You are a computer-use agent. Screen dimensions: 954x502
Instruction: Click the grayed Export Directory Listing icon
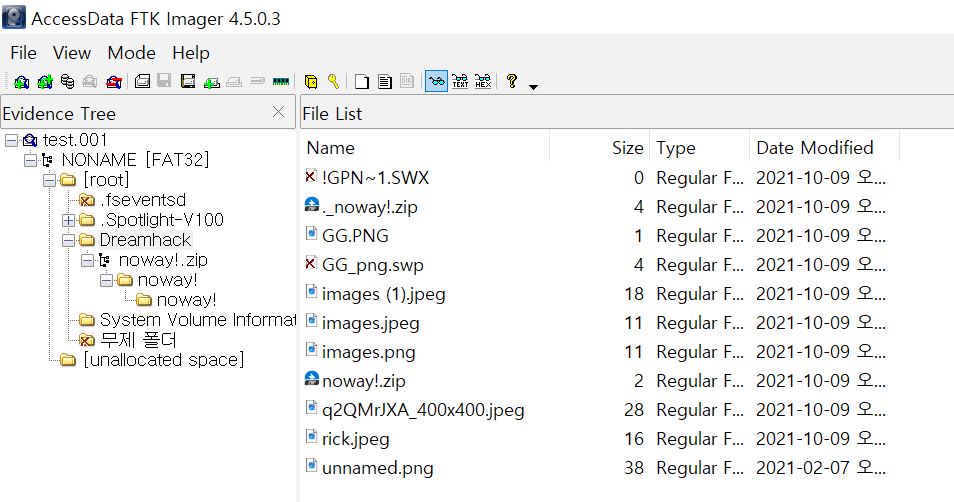(407, 82)
